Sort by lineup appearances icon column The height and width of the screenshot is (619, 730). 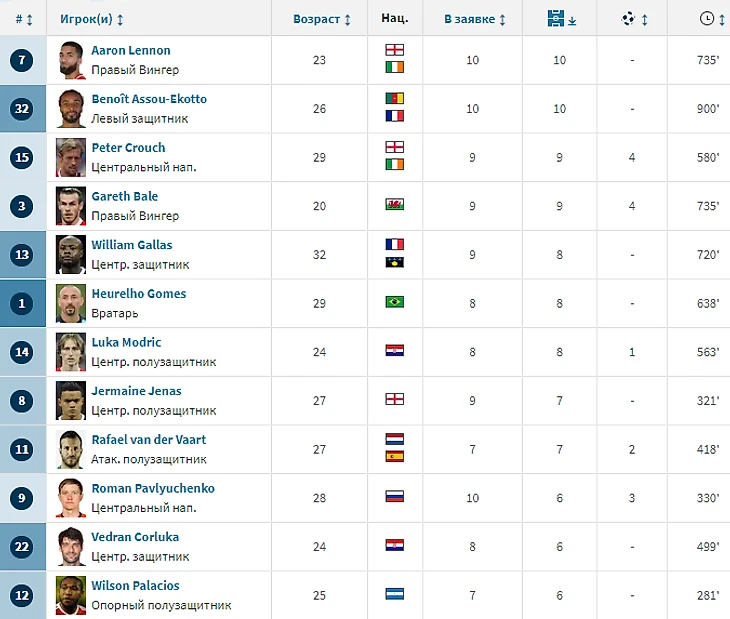tap(561, 19)
